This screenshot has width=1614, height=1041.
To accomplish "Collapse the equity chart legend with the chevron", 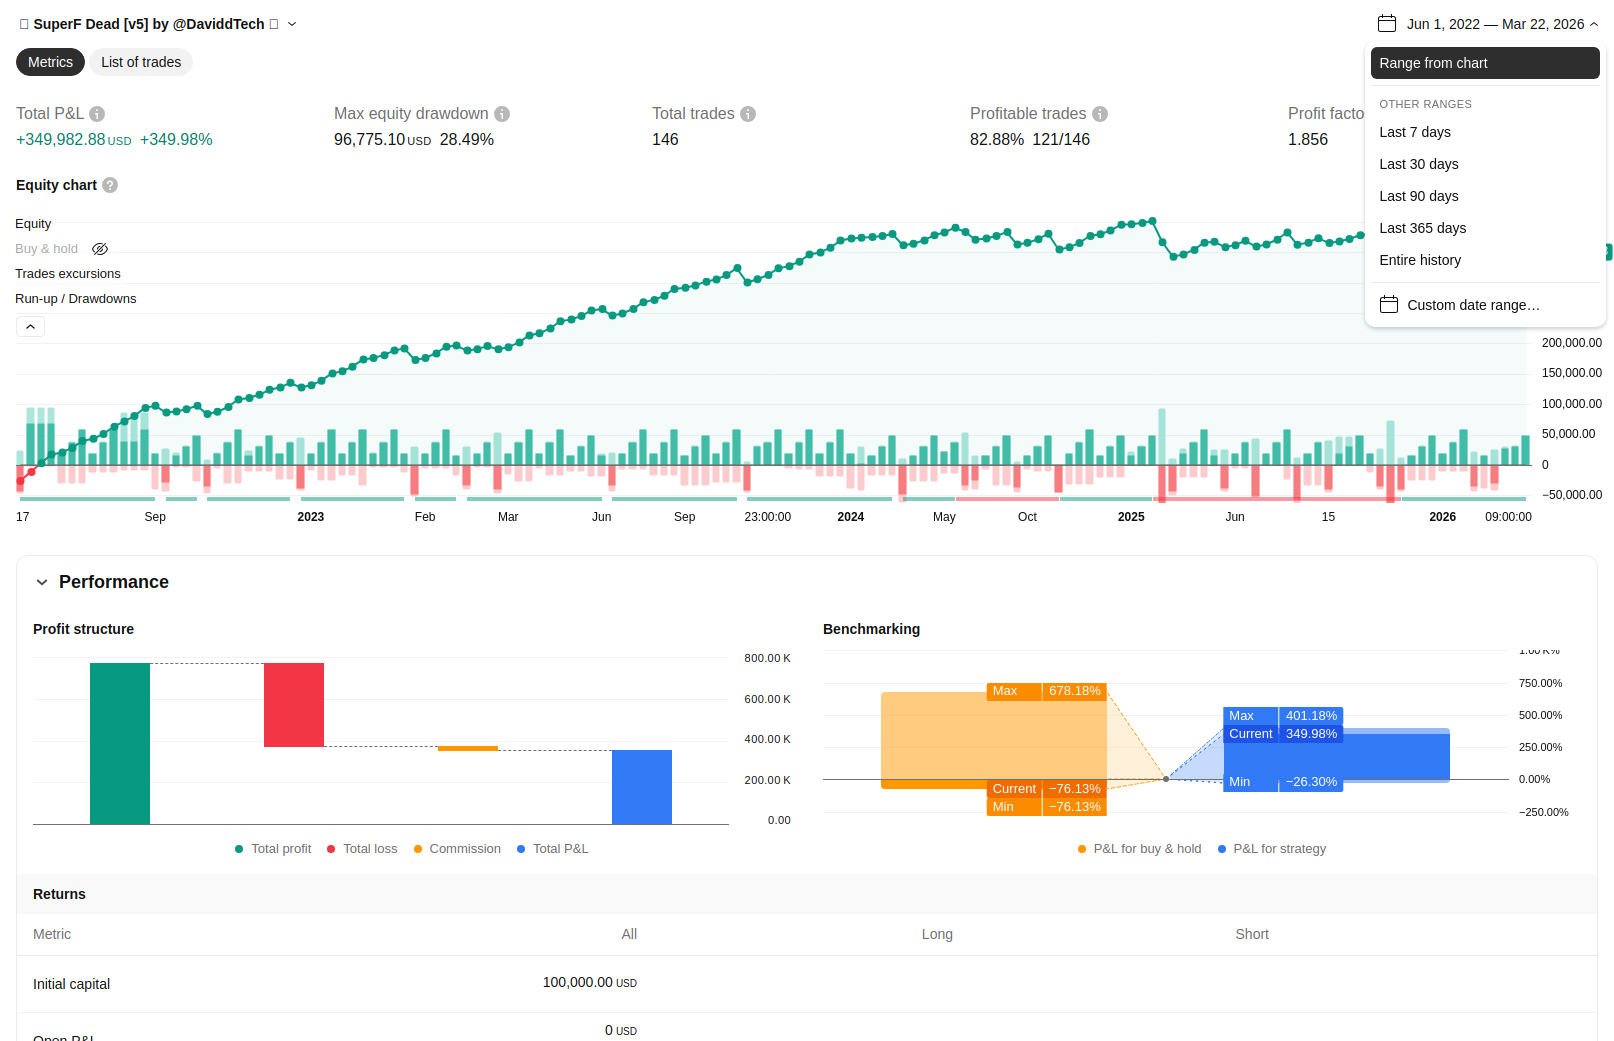I will pos(30,327).
